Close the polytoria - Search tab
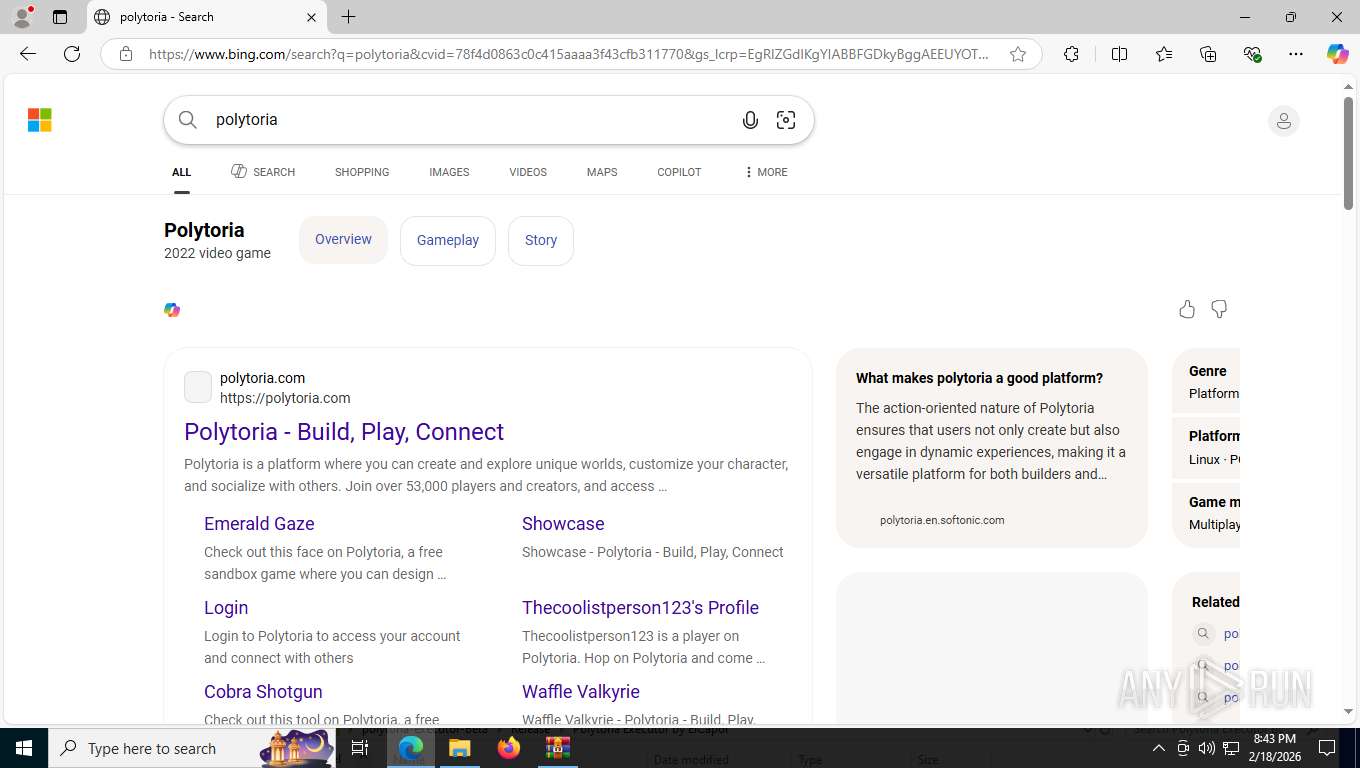The height and width of the screenshot is (768, 1360). click(x=311, y=17)
